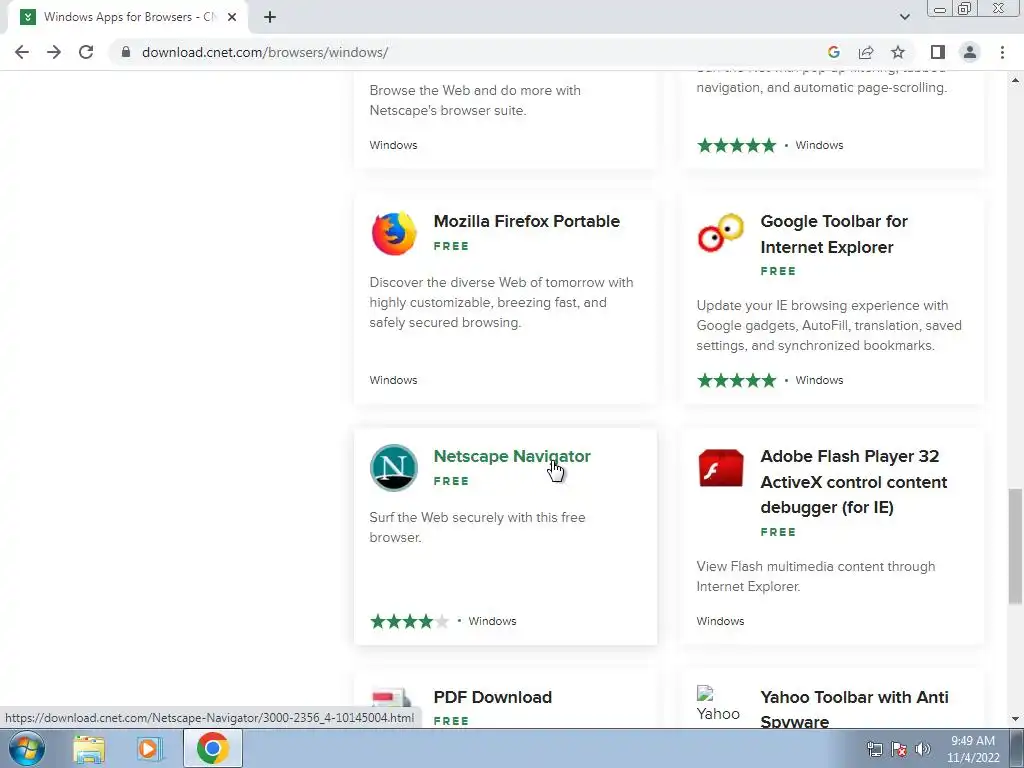Click the Netscape Navigator N icon

[x=394, y=468]
